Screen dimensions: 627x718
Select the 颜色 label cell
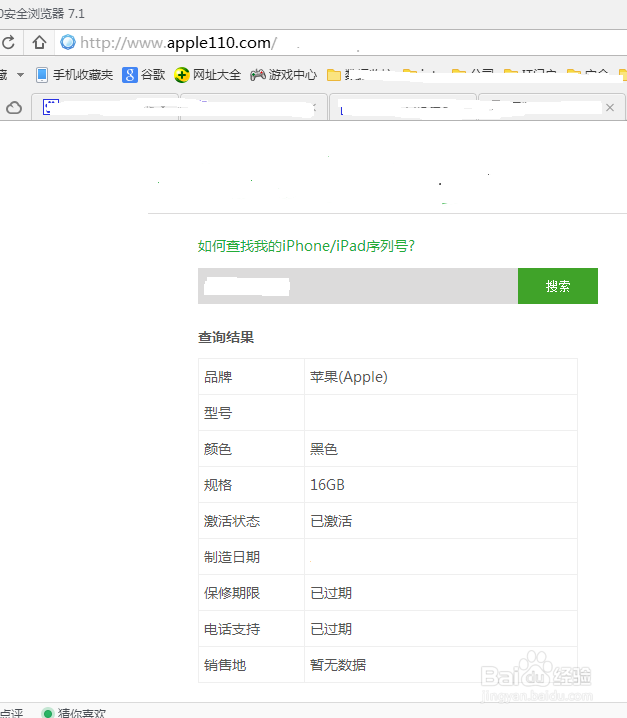[251, 449]
